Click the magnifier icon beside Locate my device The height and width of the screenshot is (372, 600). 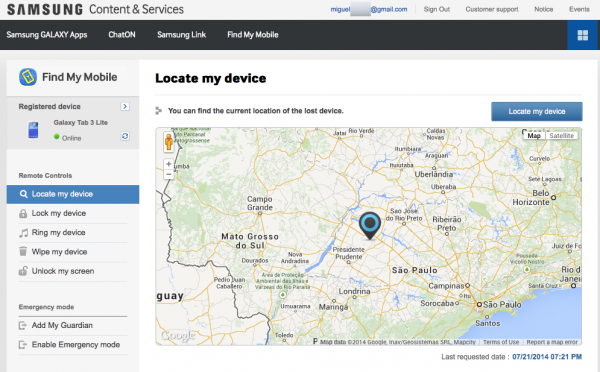tap(23, 194)
